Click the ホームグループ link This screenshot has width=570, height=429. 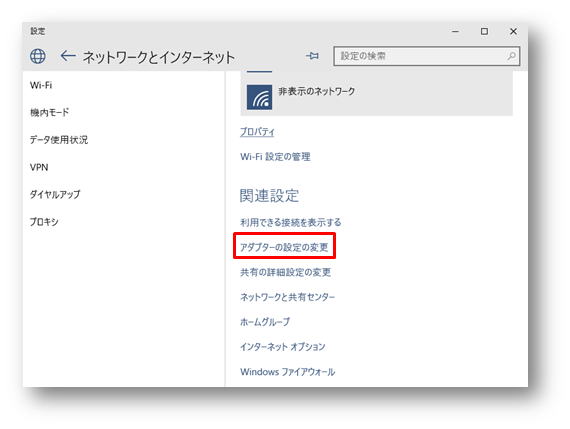pyautogui.click(x=265, y=322)
